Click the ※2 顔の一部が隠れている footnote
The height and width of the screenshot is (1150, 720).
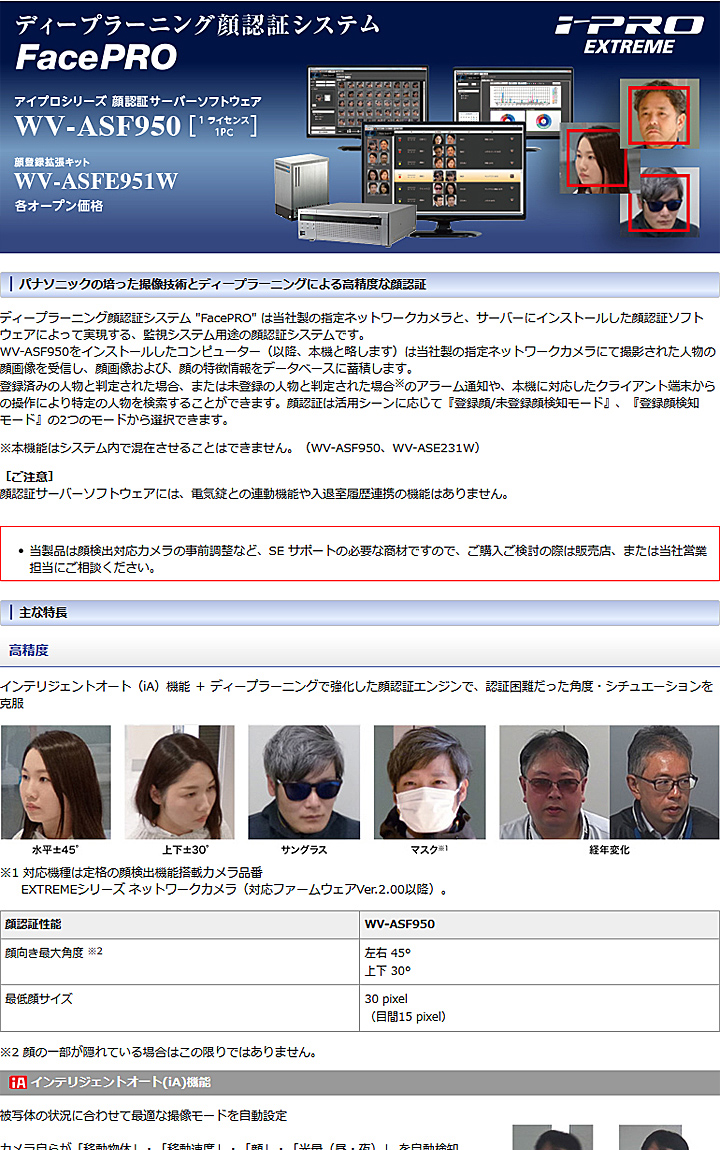coord(158,1052)
